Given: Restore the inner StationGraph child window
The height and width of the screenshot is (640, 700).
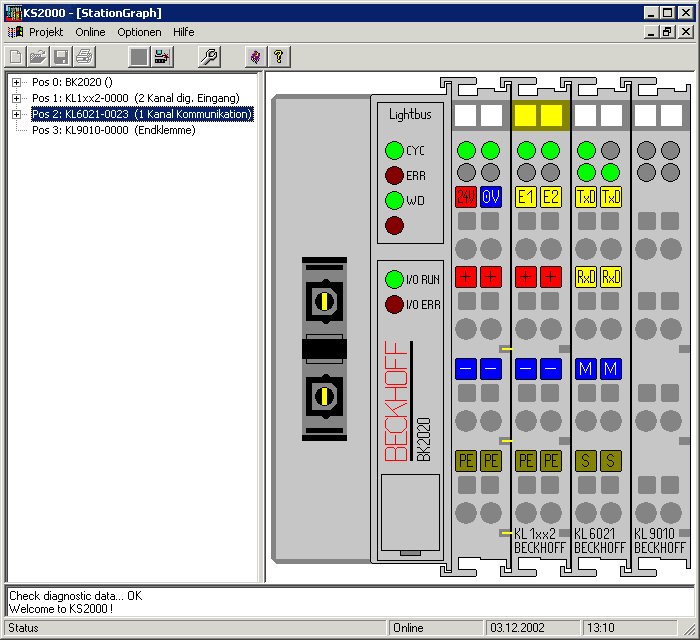Looking at the screenshot, I should click(668, 32).
